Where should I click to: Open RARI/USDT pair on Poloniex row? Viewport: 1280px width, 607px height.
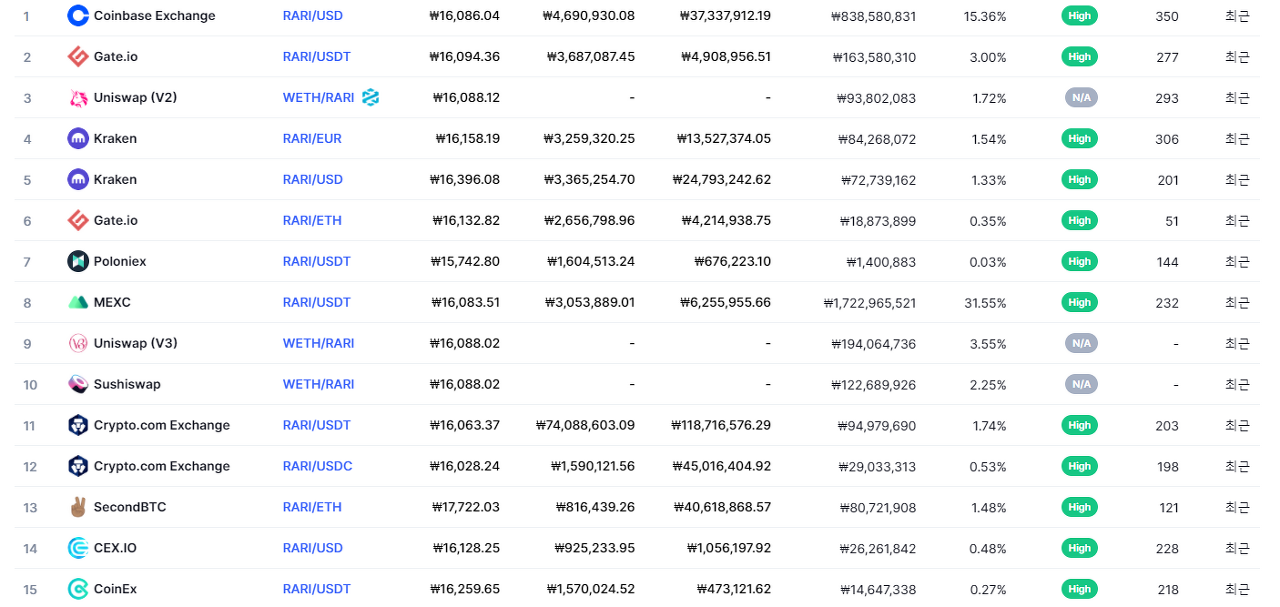[317, 262]
